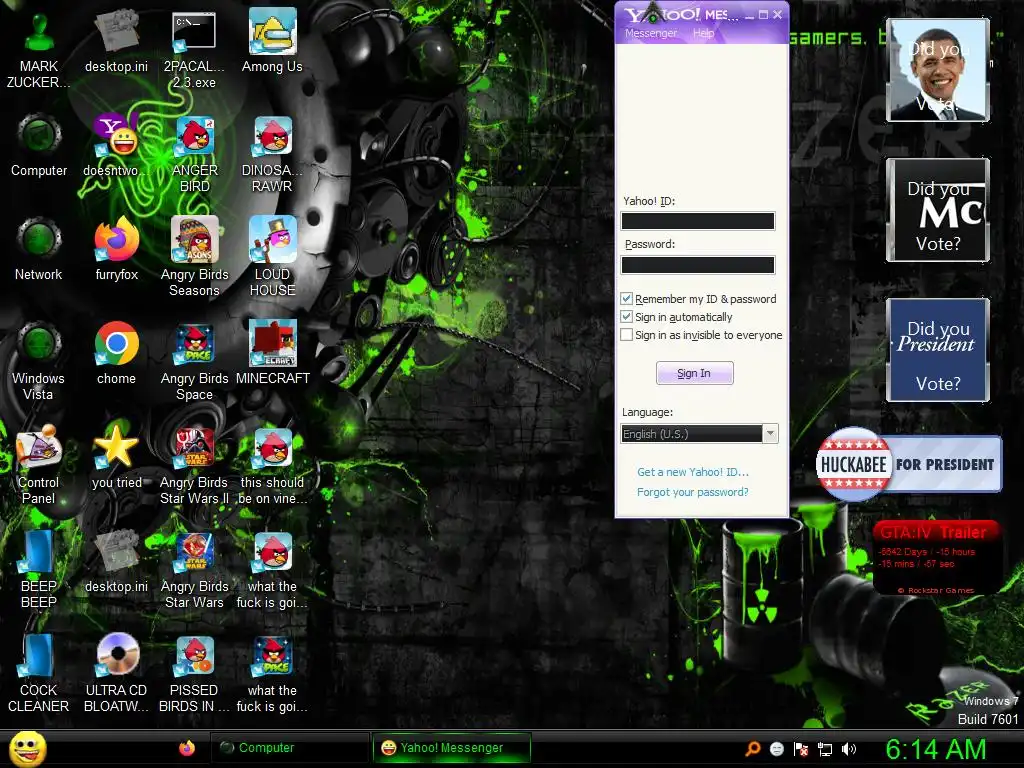
Task: Toggle Remember my ID & password checkbox
Action: [x=626, y=298]
